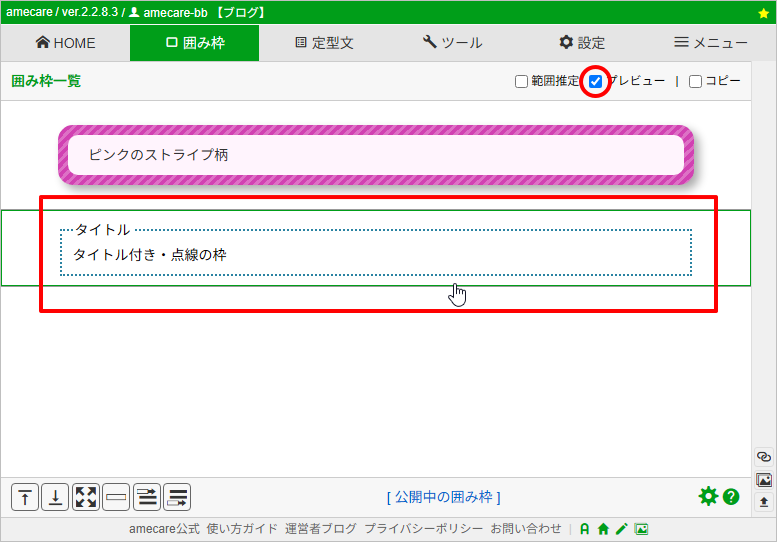Viewport: 777px width, 542px height.
Task: Click the move-to-bottom arrow icon
Action: 55,497
